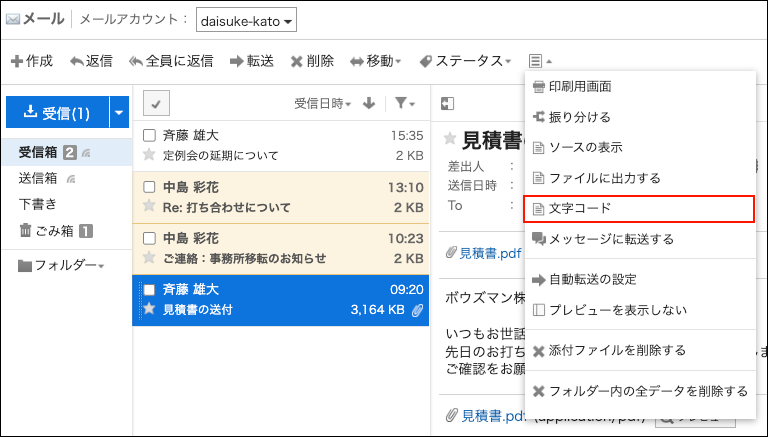Open mail 定例会の延期について
Image resolution: width=768 pixels, height=437 pixels.
click(281, 146)
